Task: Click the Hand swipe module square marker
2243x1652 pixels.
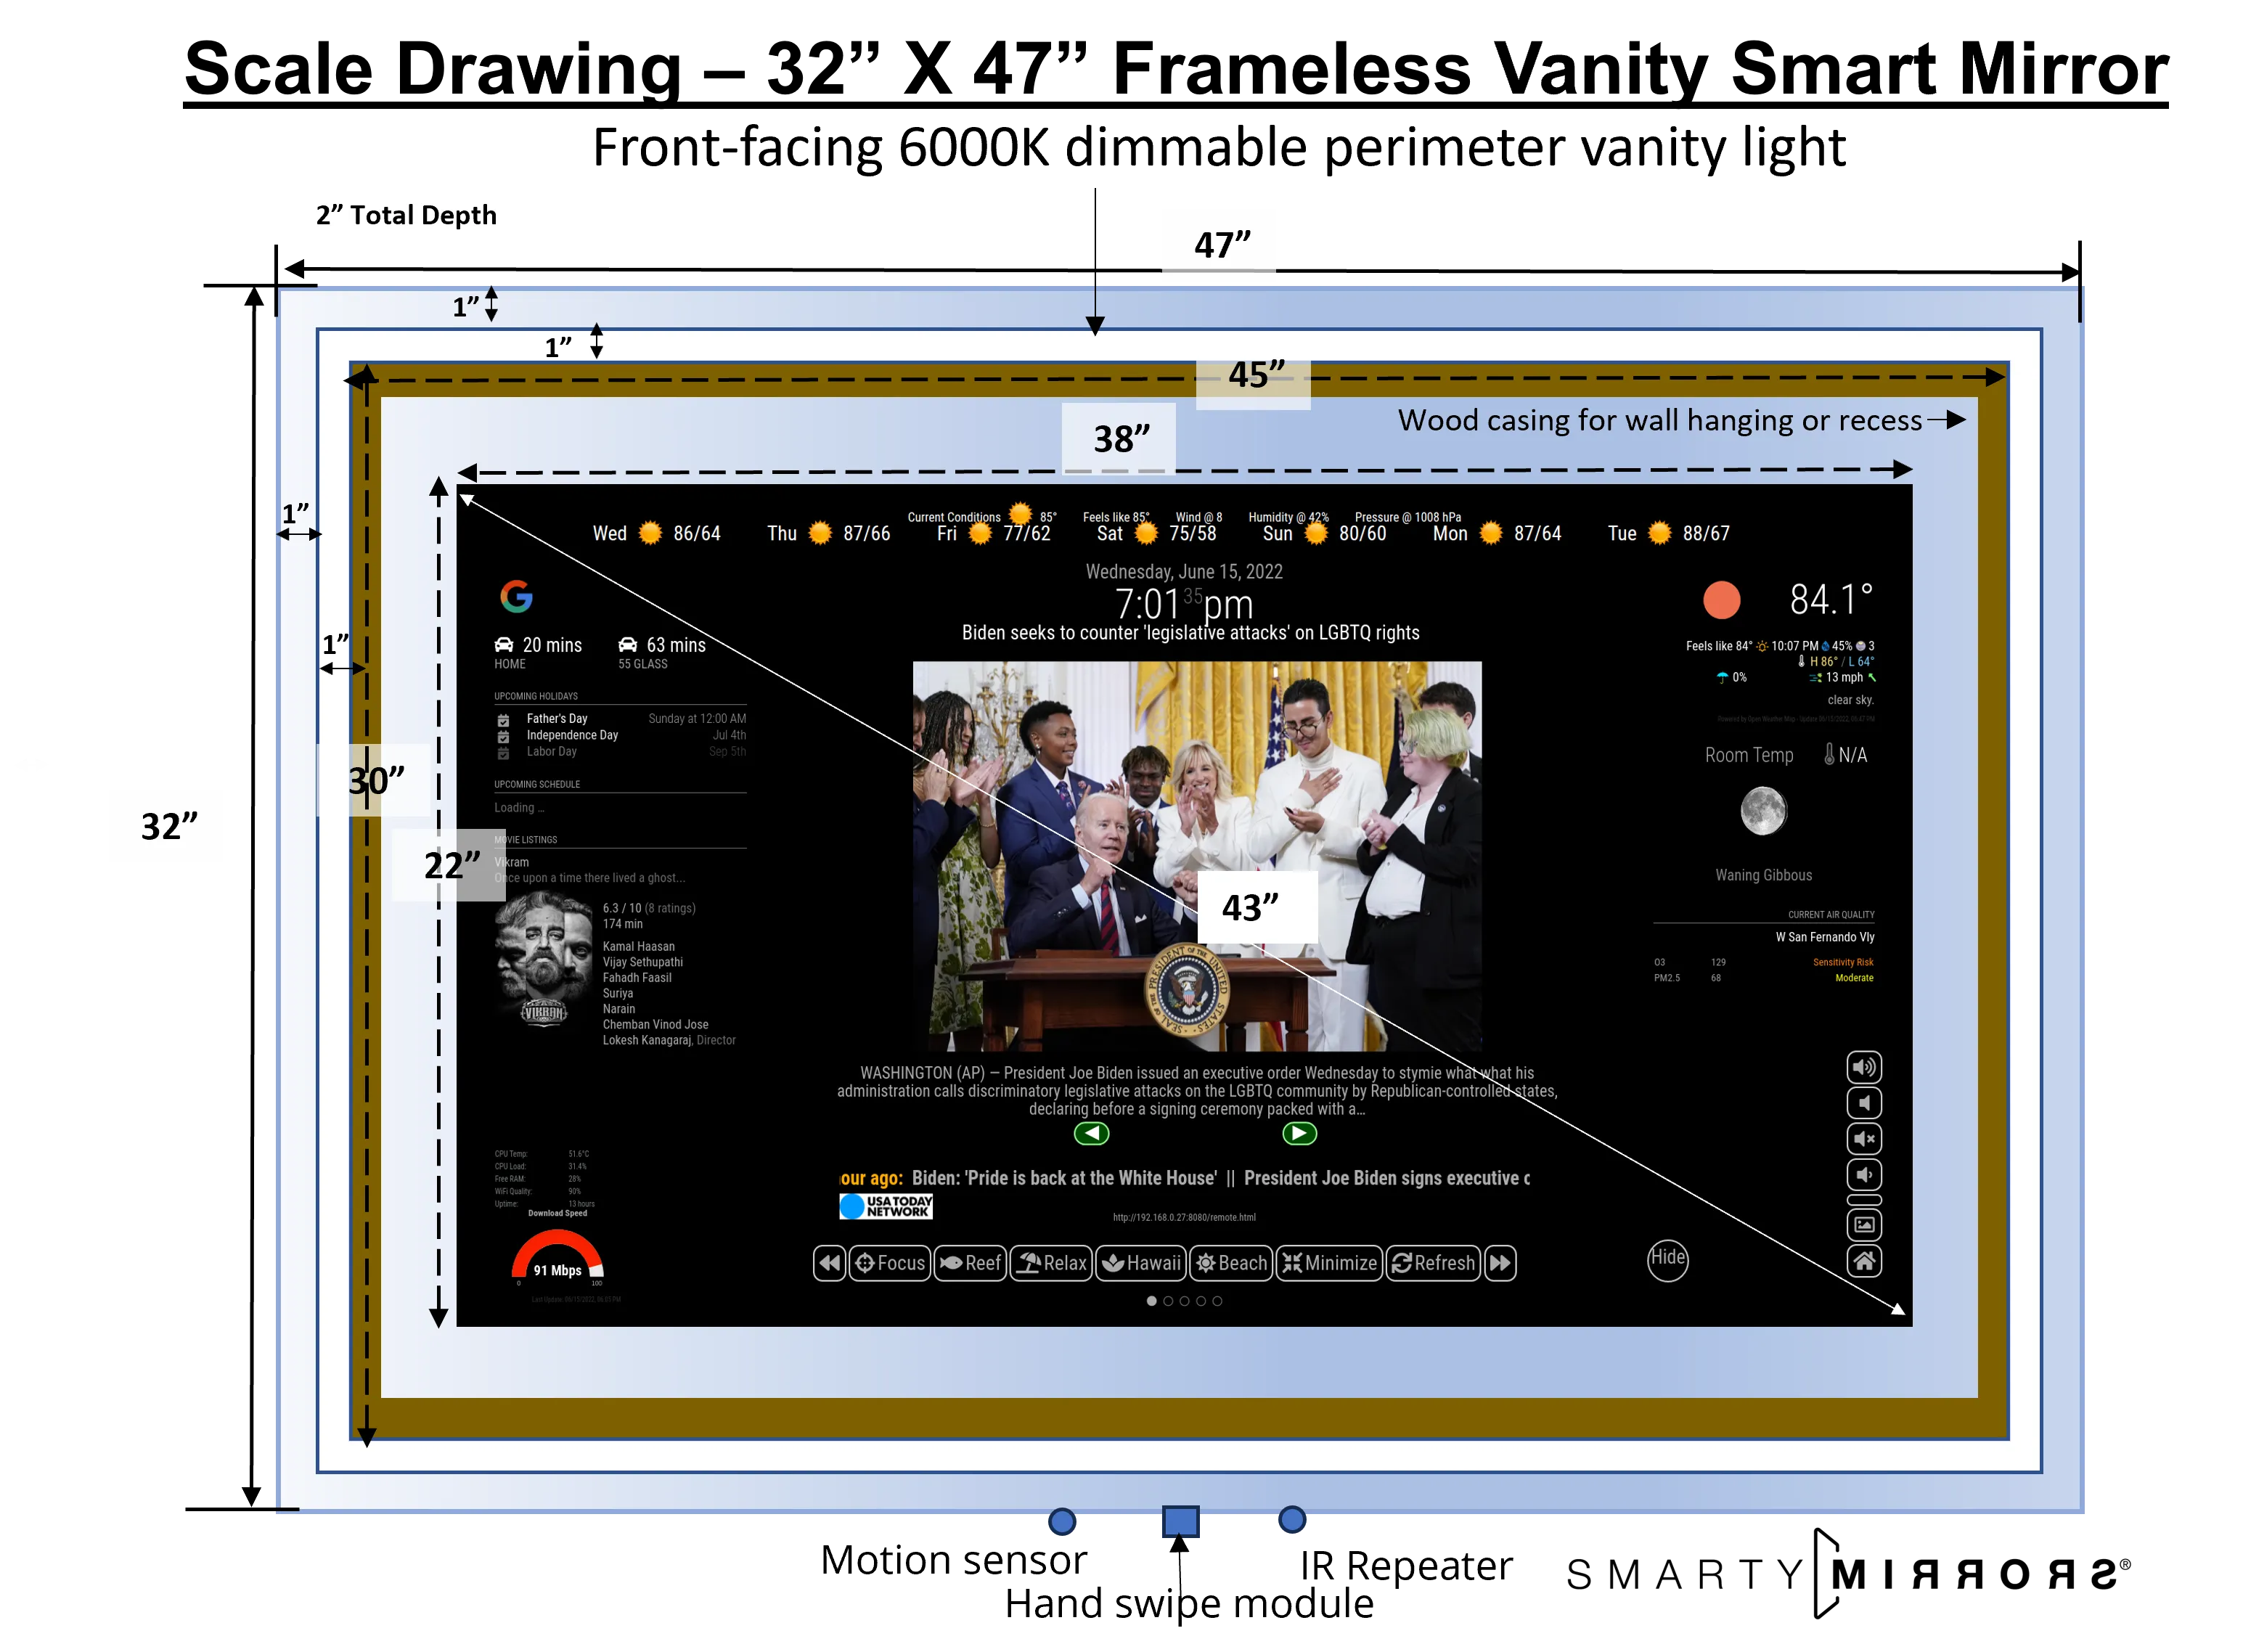Action: coord(1181,1522)
